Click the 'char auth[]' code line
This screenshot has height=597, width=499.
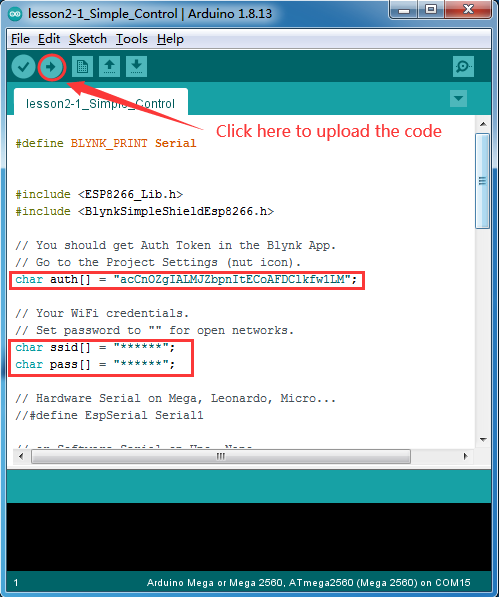[x=187, y=280]
